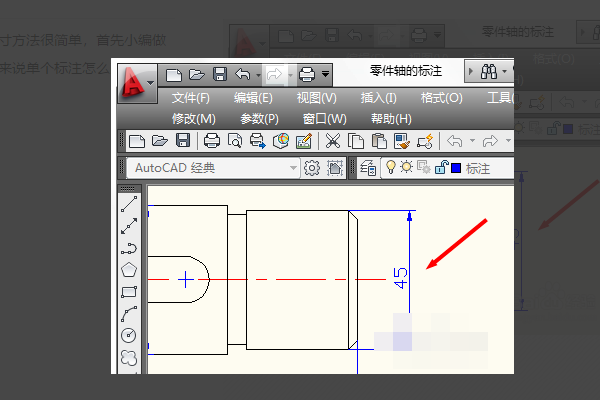
Task: Toggle the layer on/off lightbulb
Action: 391,168
